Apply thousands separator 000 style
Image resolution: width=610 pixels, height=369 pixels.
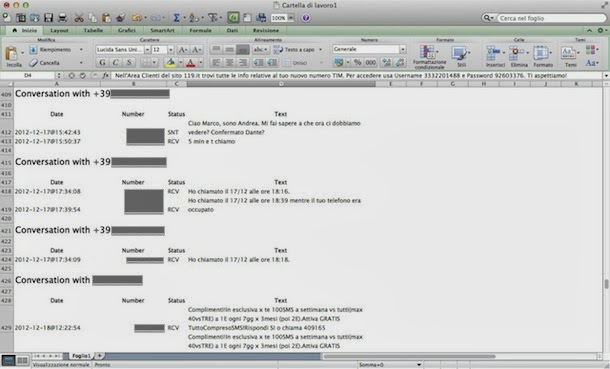coord(370,62)
